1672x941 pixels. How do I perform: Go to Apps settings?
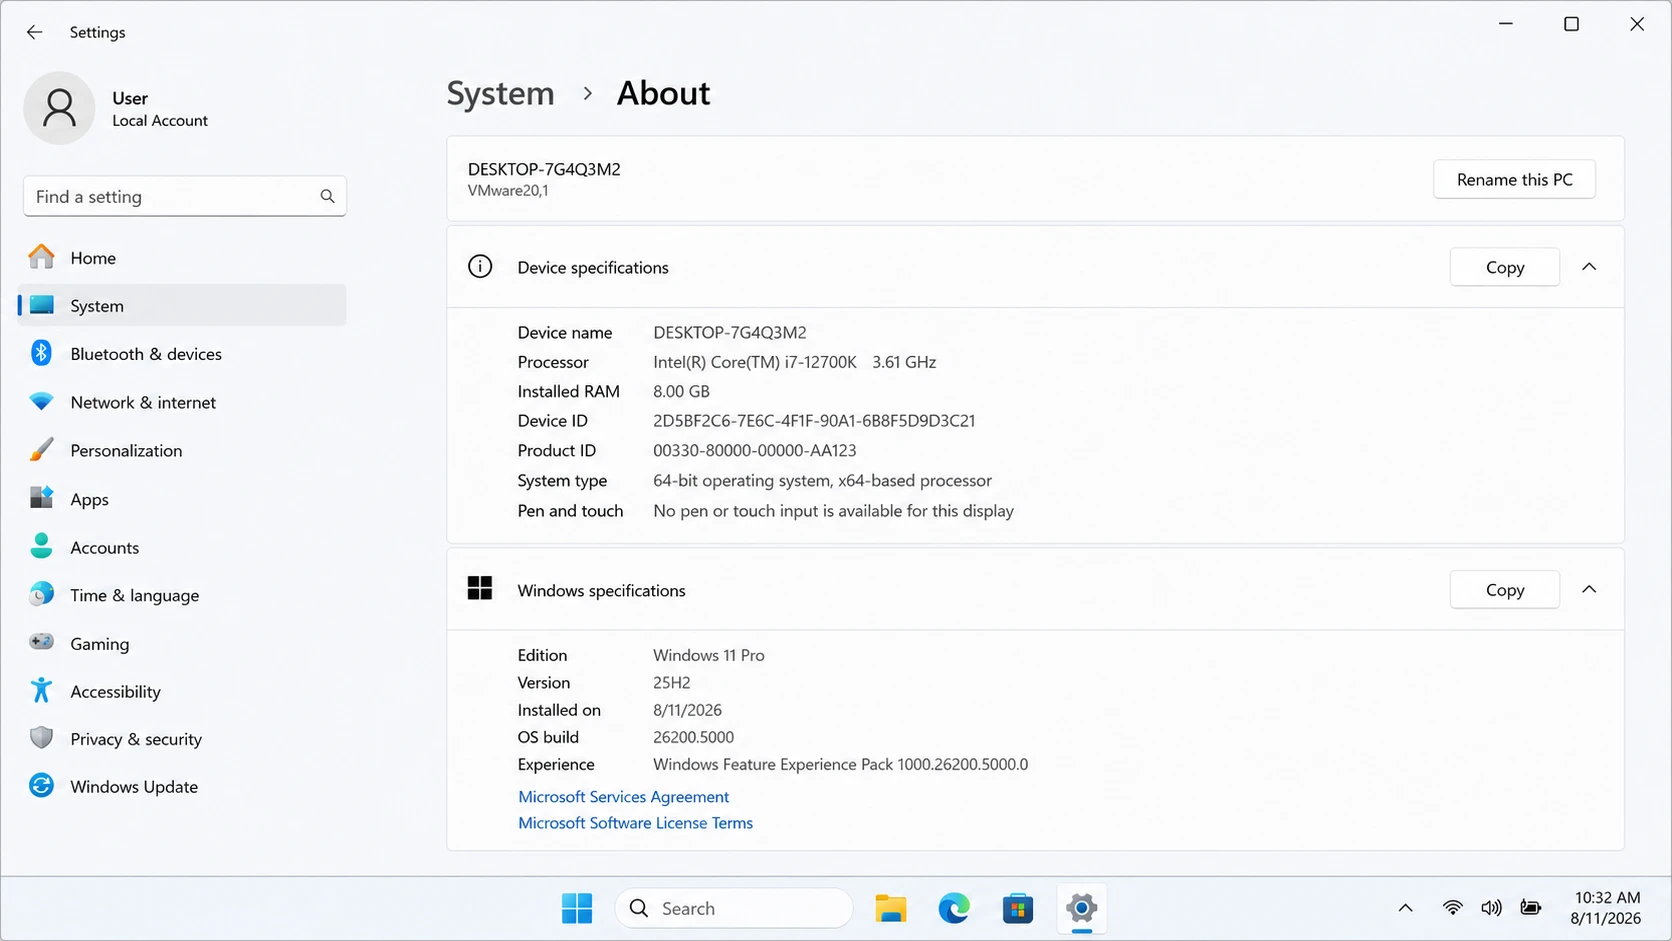(182, 499)
